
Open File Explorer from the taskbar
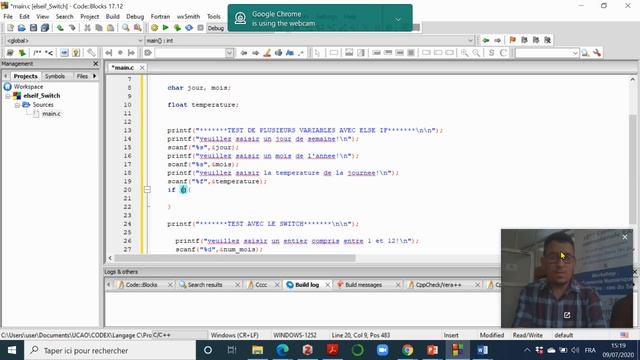(257, 350)
